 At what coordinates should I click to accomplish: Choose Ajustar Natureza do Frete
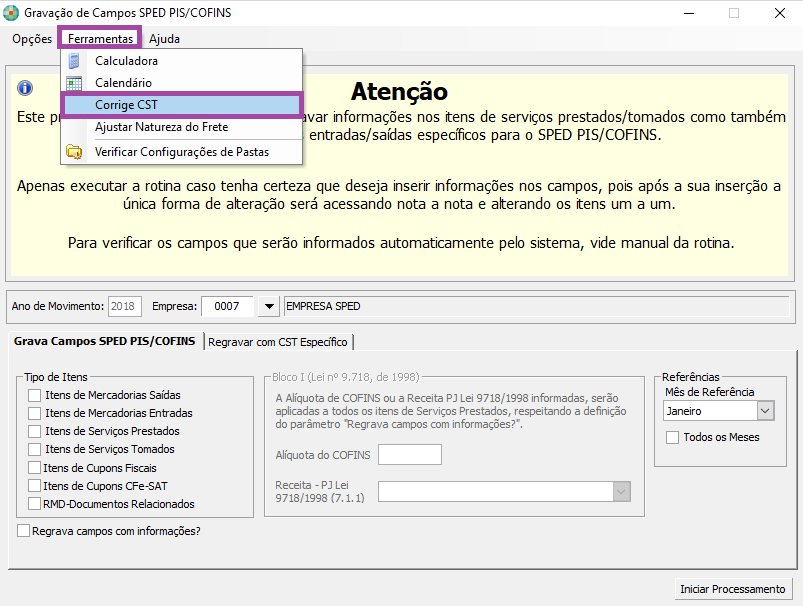pyautogui.click(x=182, y=127)
